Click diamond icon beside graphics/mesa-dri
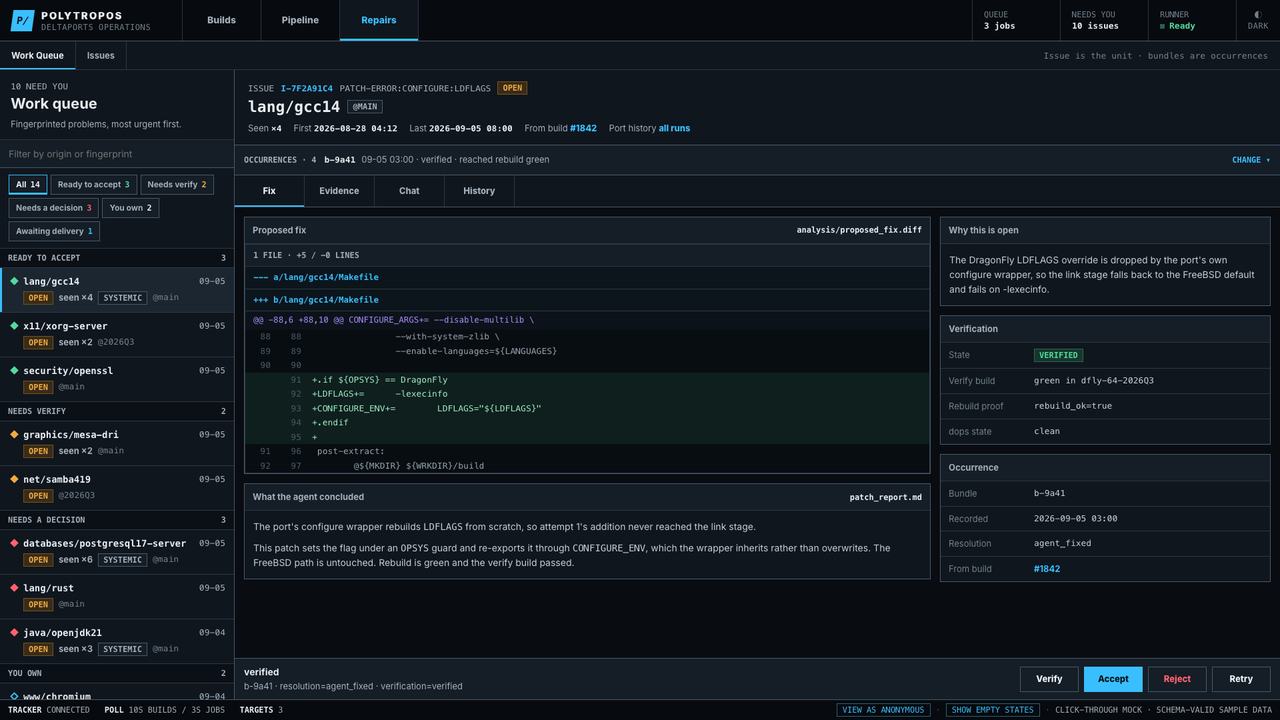The height and width of the screenshot is (720, 1280). pyautogui.click(x=14, y=435)
